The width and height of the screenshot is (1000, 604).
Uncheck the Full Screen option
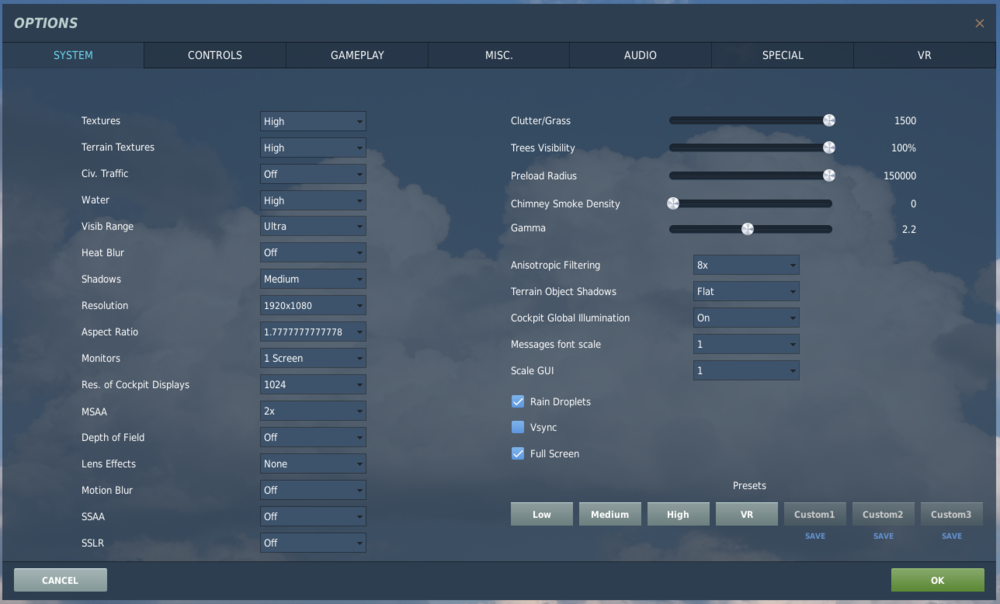[518, 453]
